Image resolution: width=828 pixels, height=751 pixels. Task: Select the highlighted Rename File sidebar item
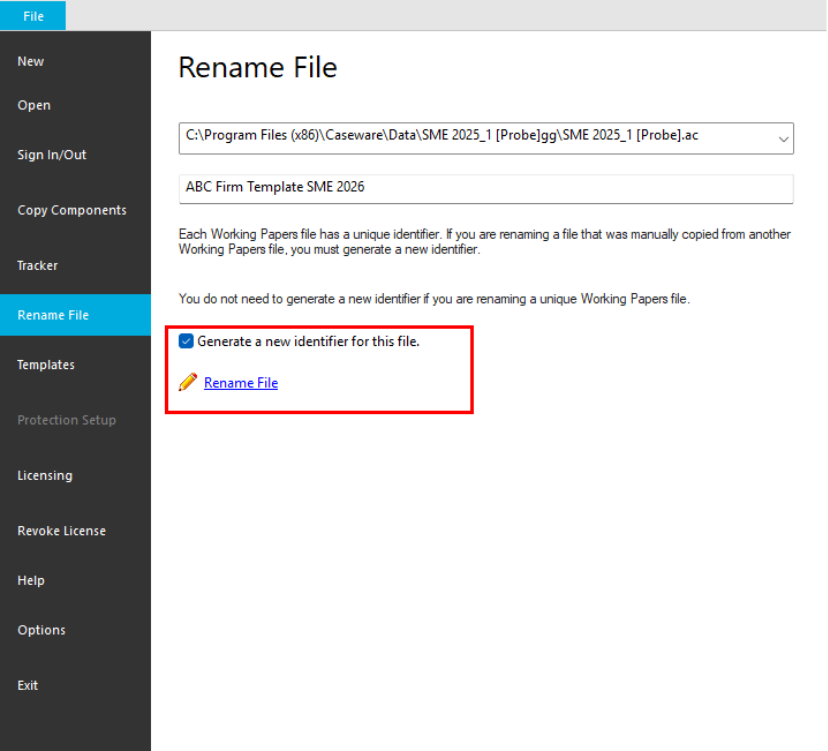(53, 315)
